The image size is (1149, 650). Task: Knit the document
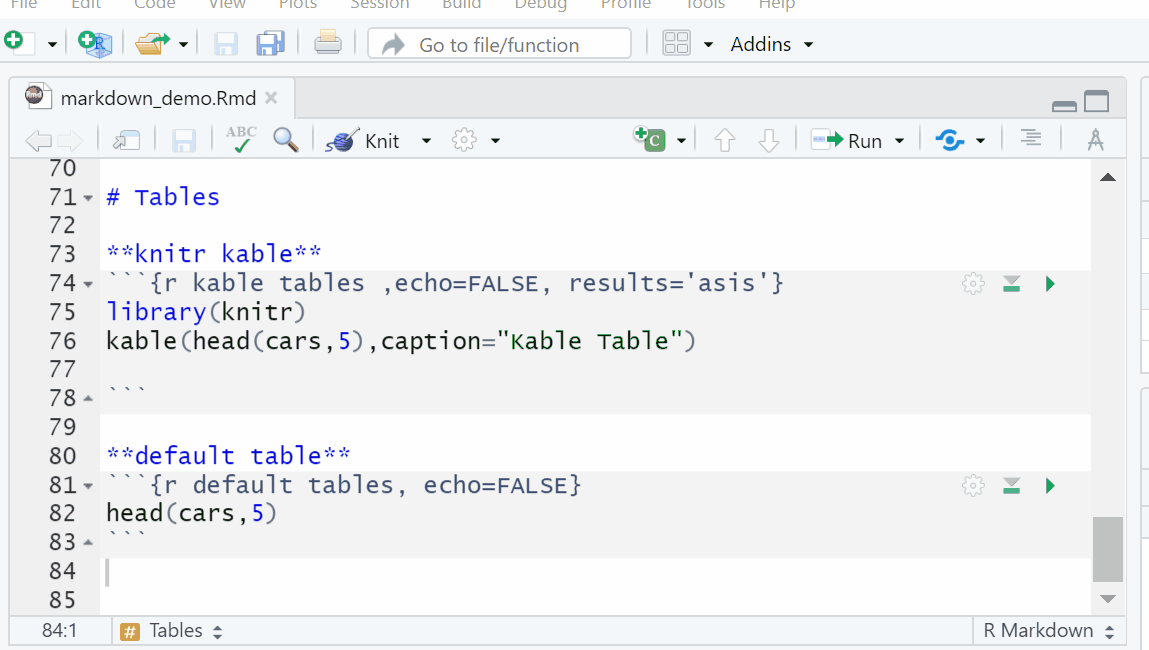(x=369, y=140)
